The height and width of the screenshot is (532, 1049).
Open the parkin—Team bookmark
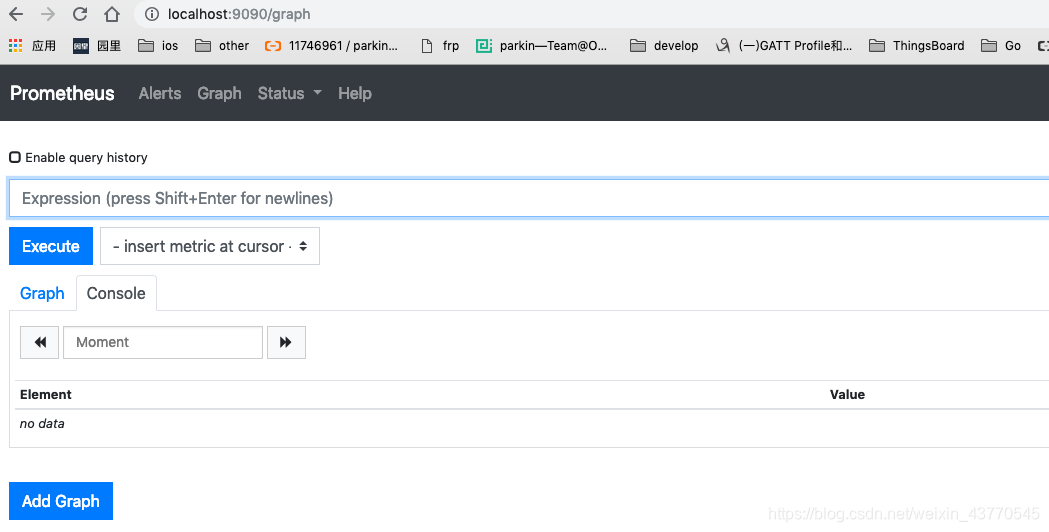click(x=542, y=46)
